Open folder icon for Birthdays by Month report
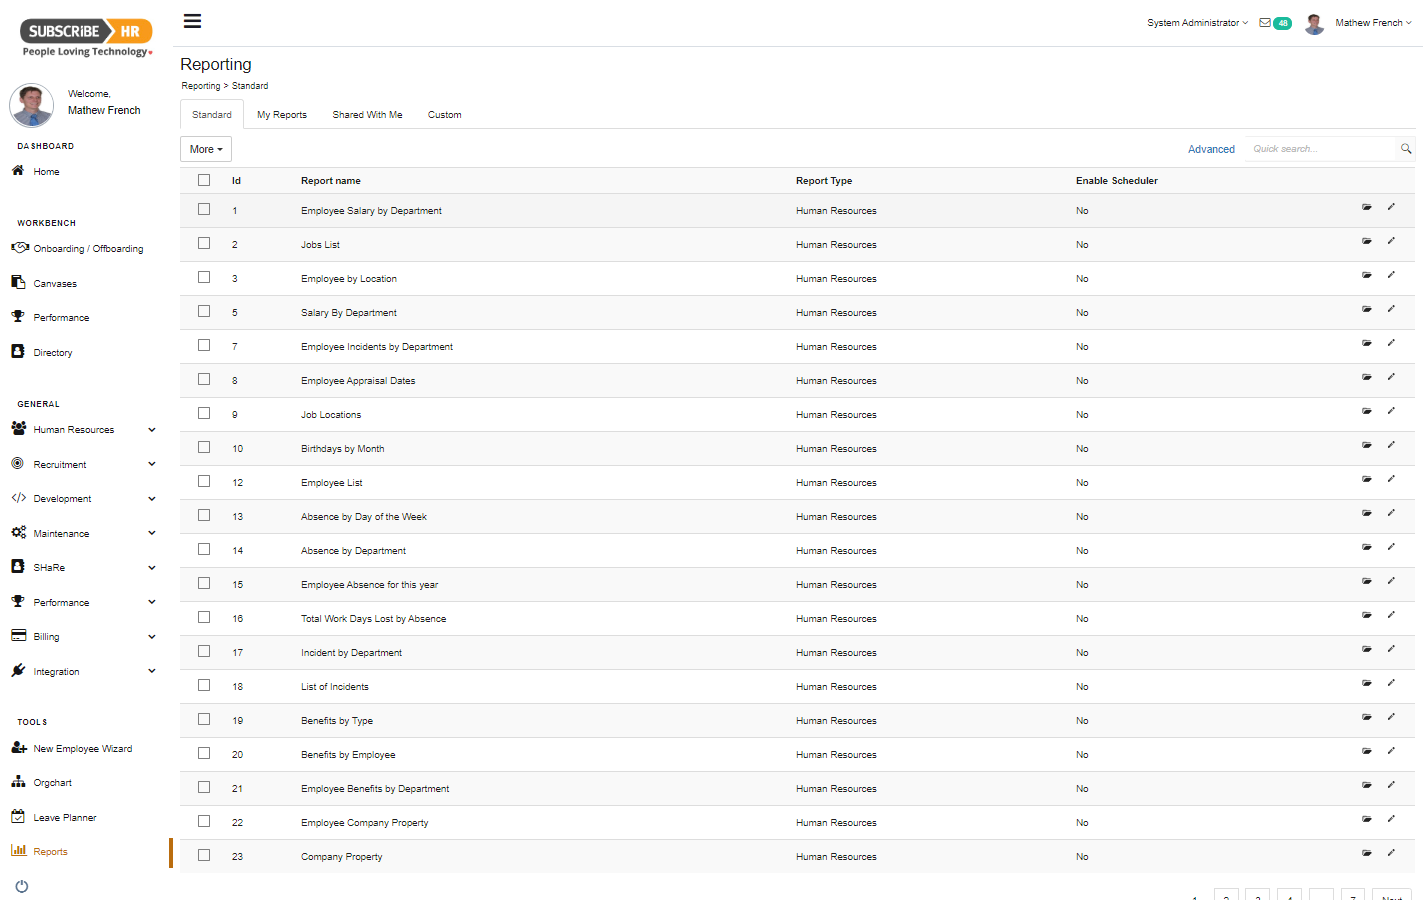 click(x=1366, y=445)
